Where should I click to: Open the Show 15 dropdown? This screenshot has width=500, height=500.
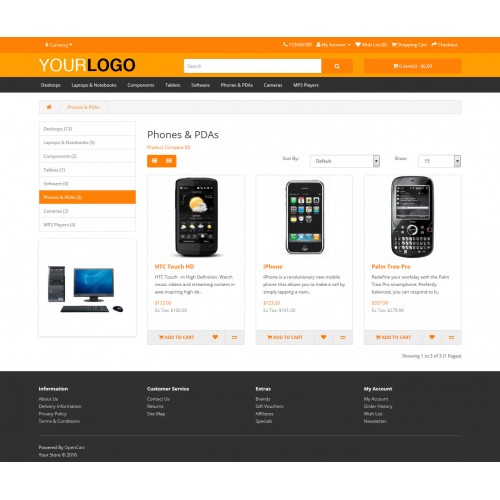click(x=440, y=161)
